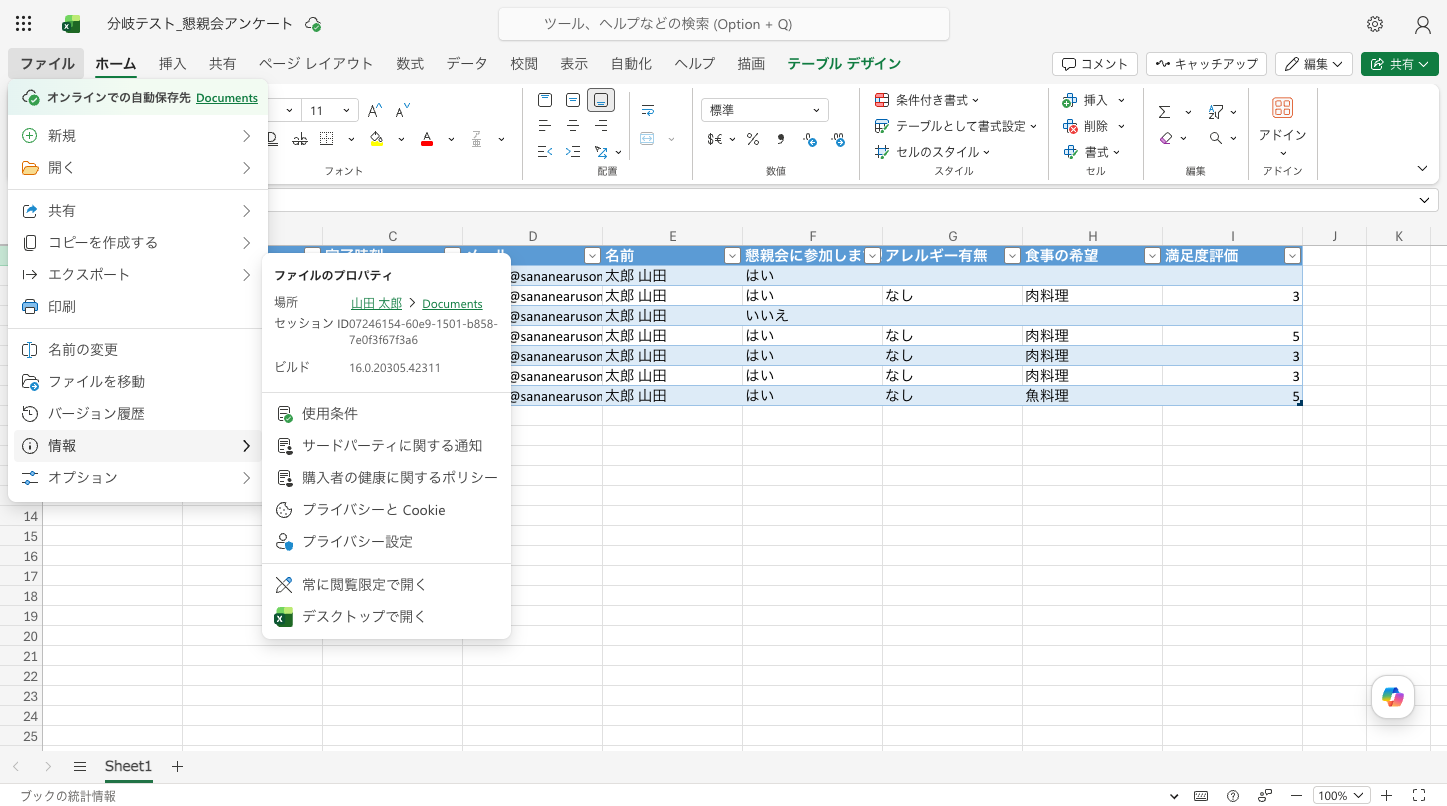
Task: Add a new sheet plus icon
Action: 177,766
